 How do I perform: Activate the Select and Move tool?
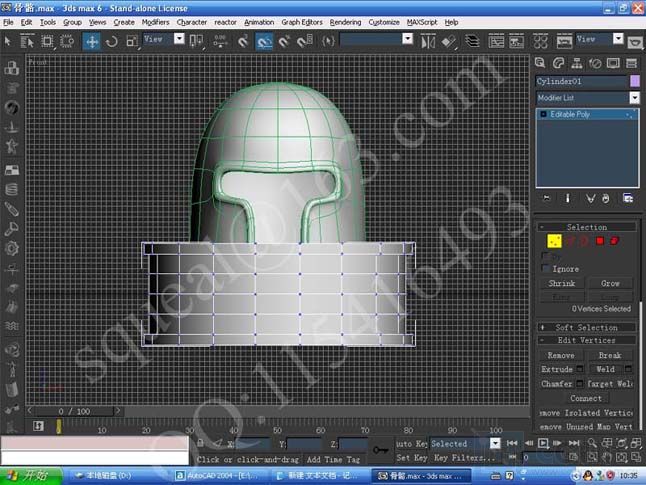tap(91, 41)
